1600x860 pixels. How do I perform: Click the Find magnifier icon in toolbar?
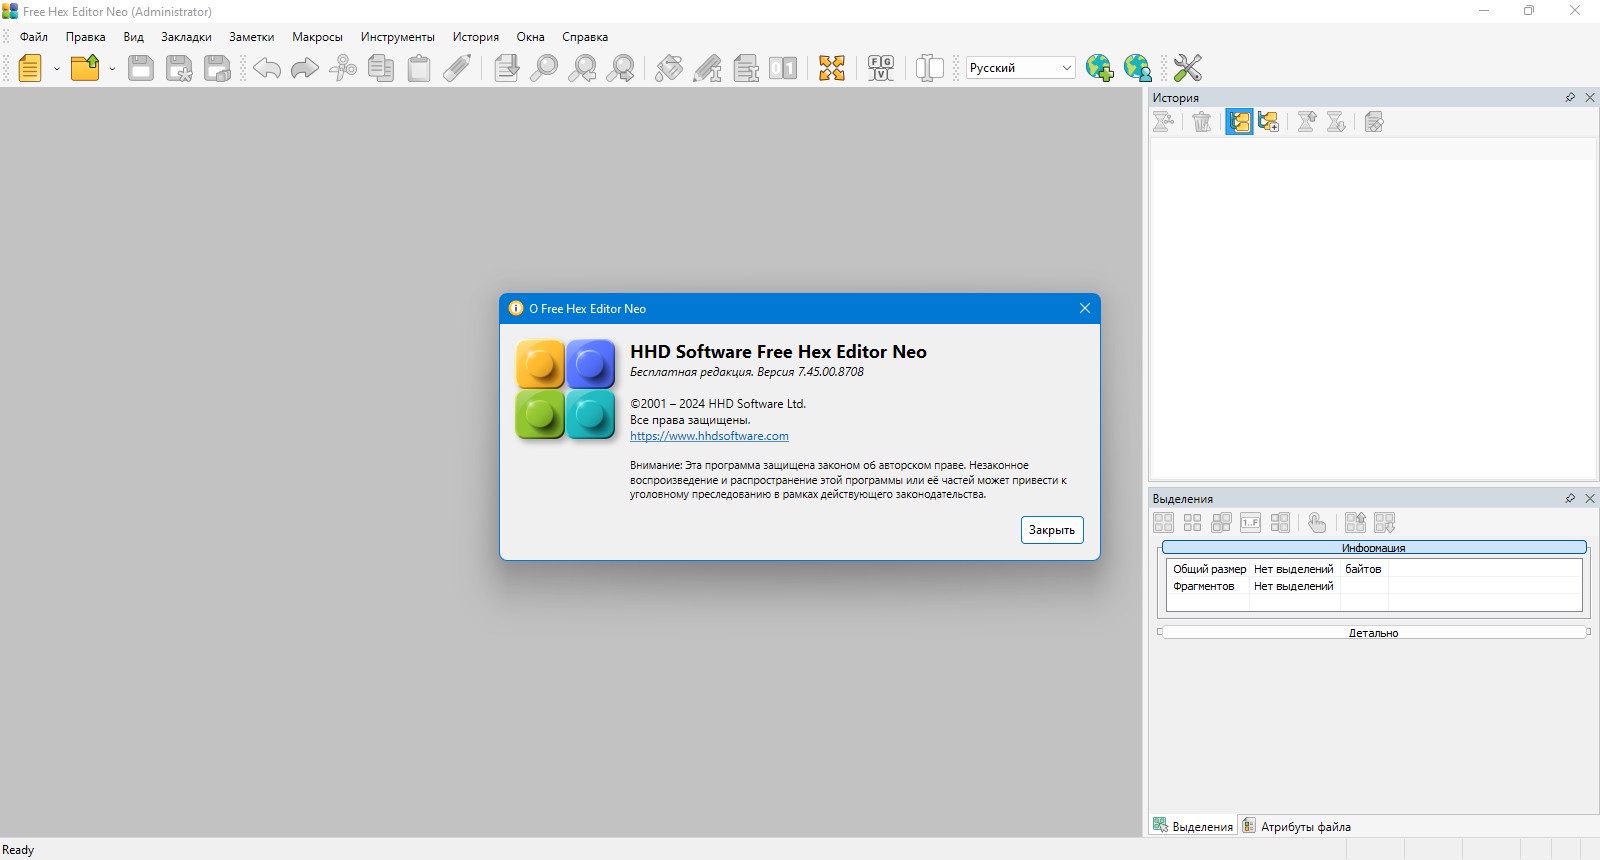(544, 68)
